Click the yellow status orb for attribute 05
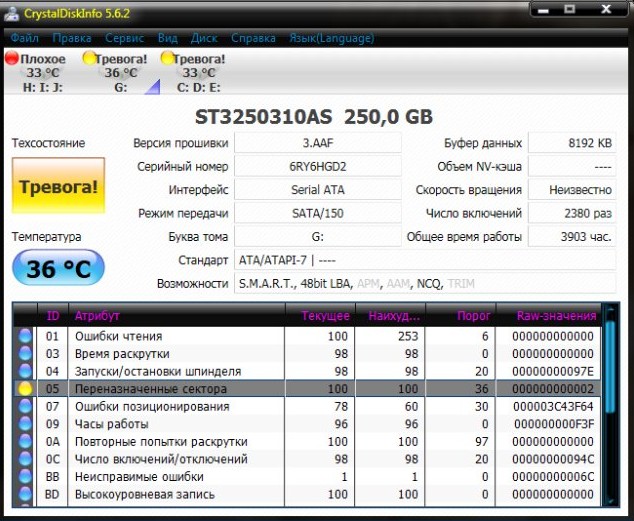Screen dimensions: 634x521 tap(25, 388)
